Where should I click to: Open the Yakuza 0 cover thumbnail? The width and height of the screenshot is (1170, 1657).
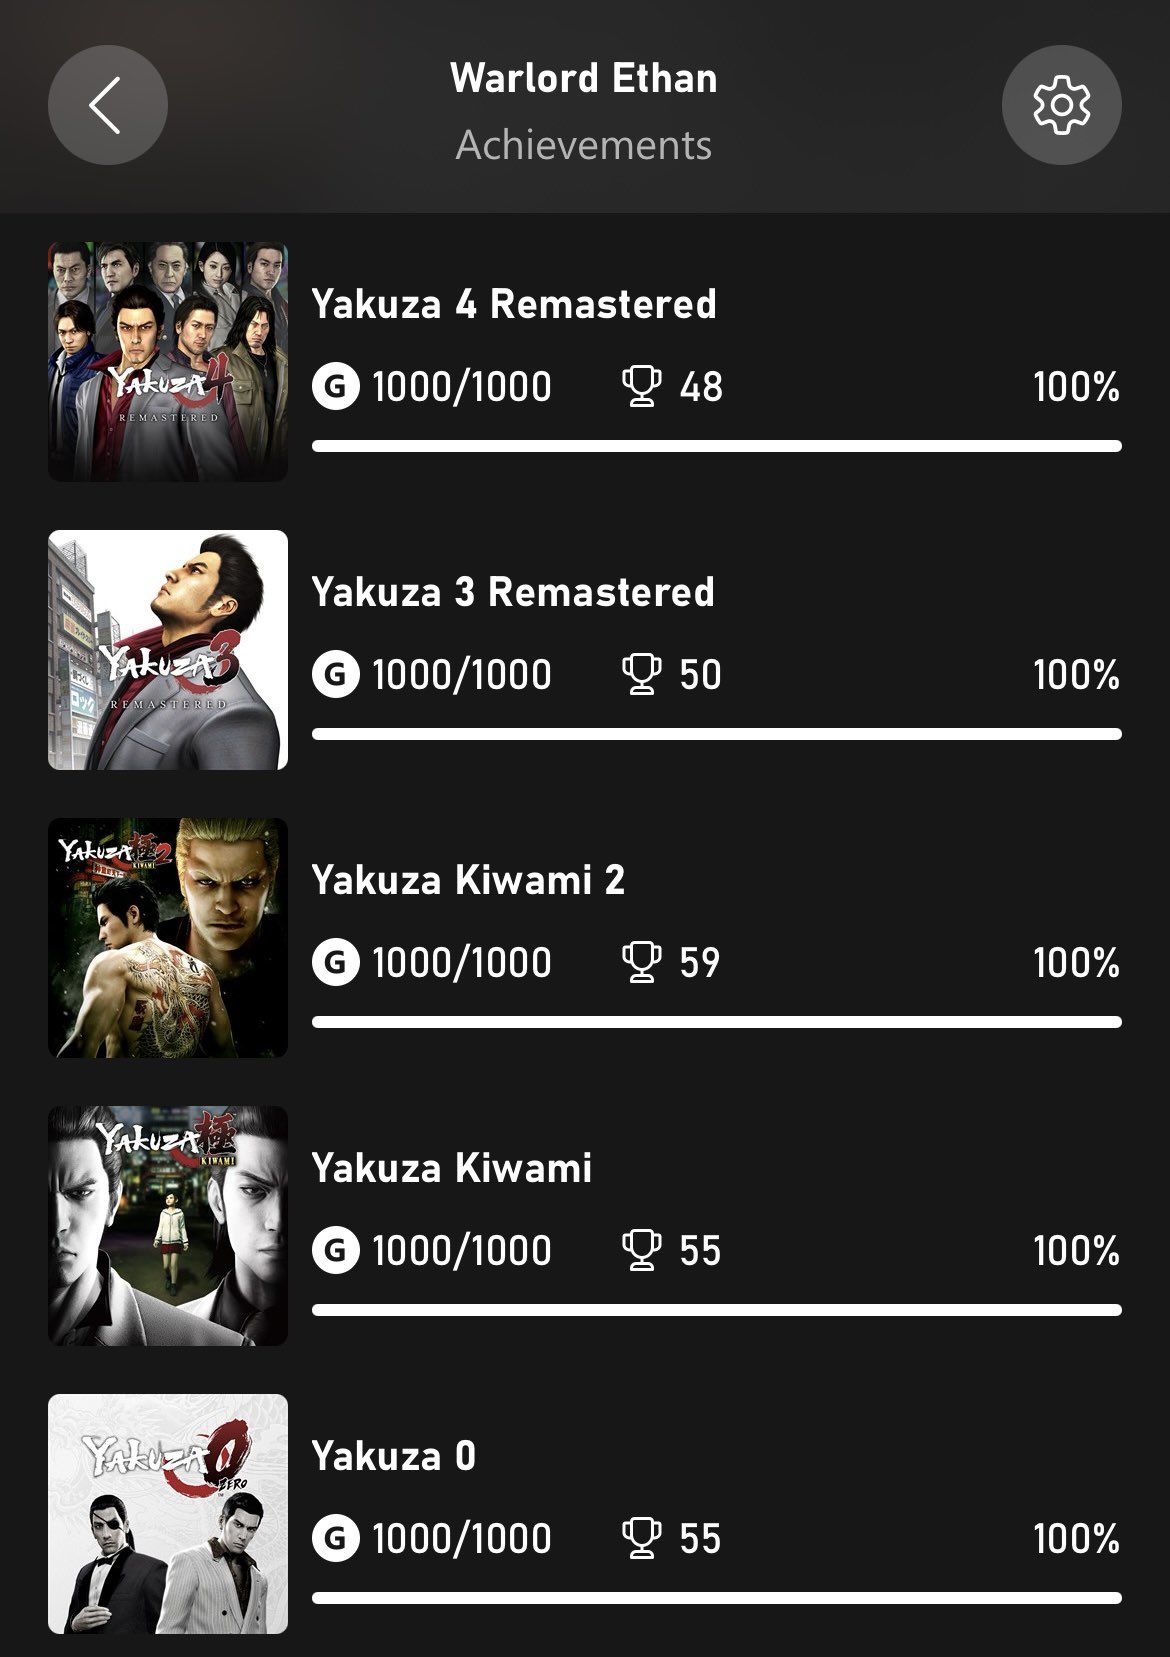click(168, 1513)
